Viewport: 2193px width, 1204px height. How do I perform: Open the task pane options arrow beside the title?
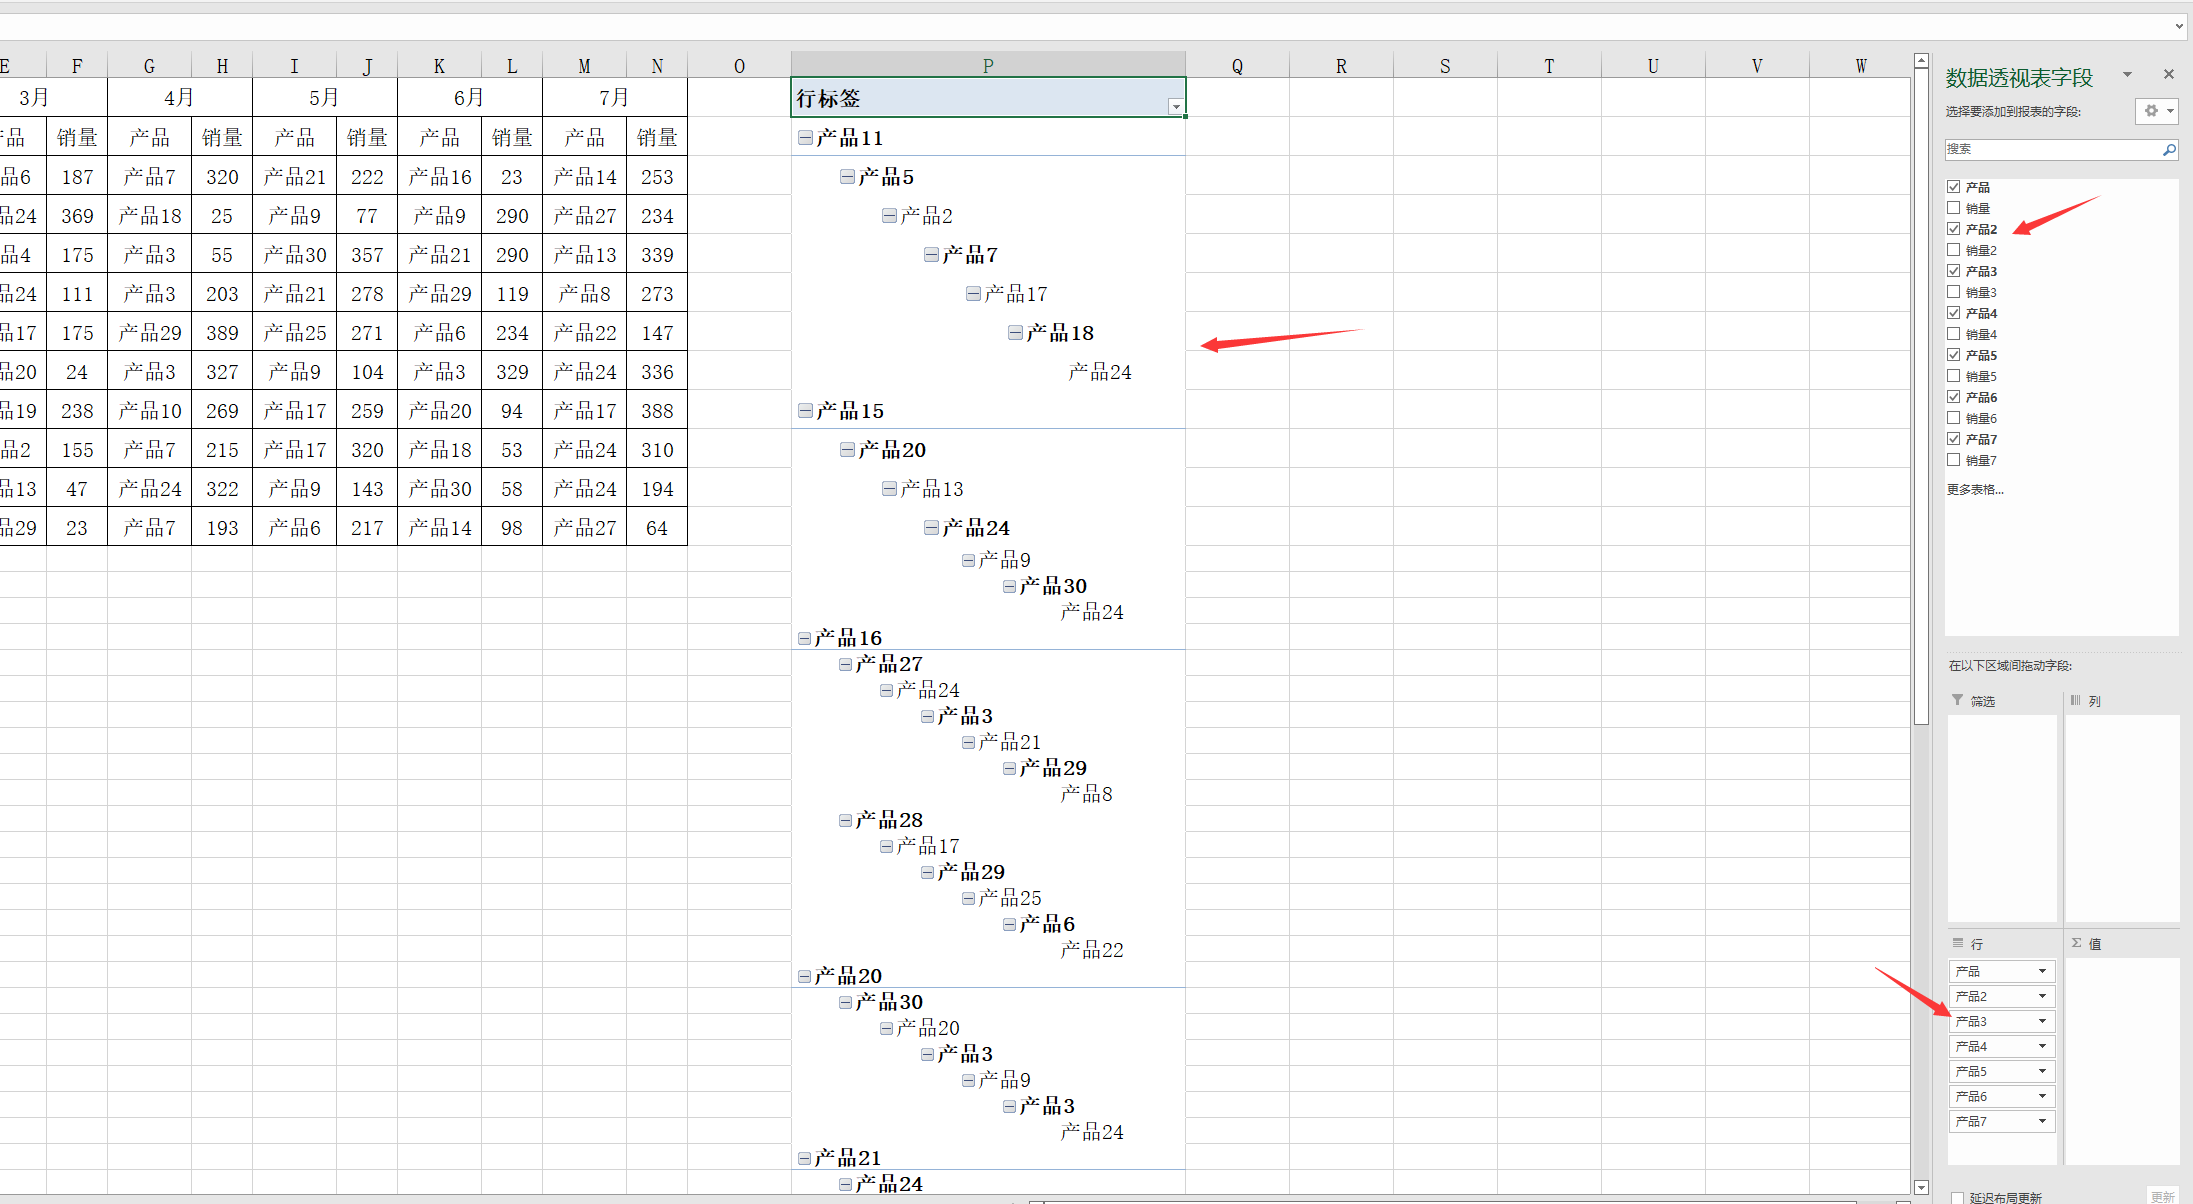pos(2127,74)
